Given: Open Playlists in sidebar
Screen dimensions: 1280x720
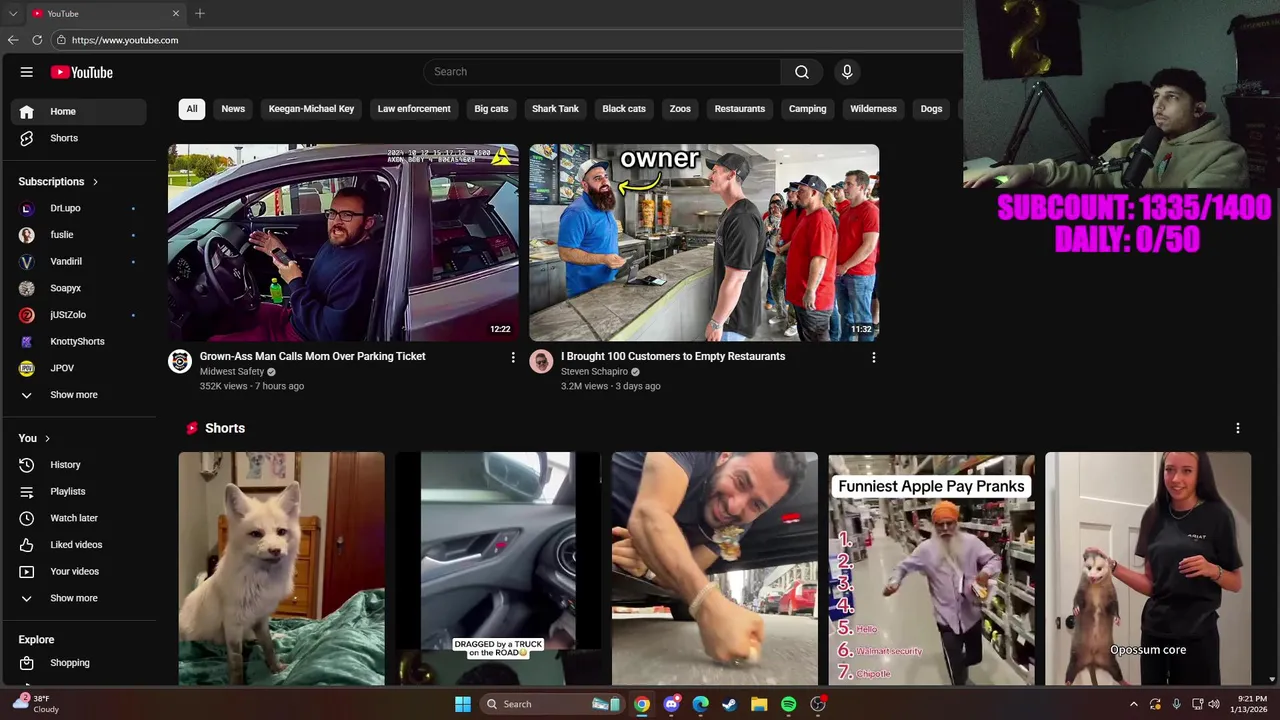Looking at the screenshot, I should pos(79,491).
